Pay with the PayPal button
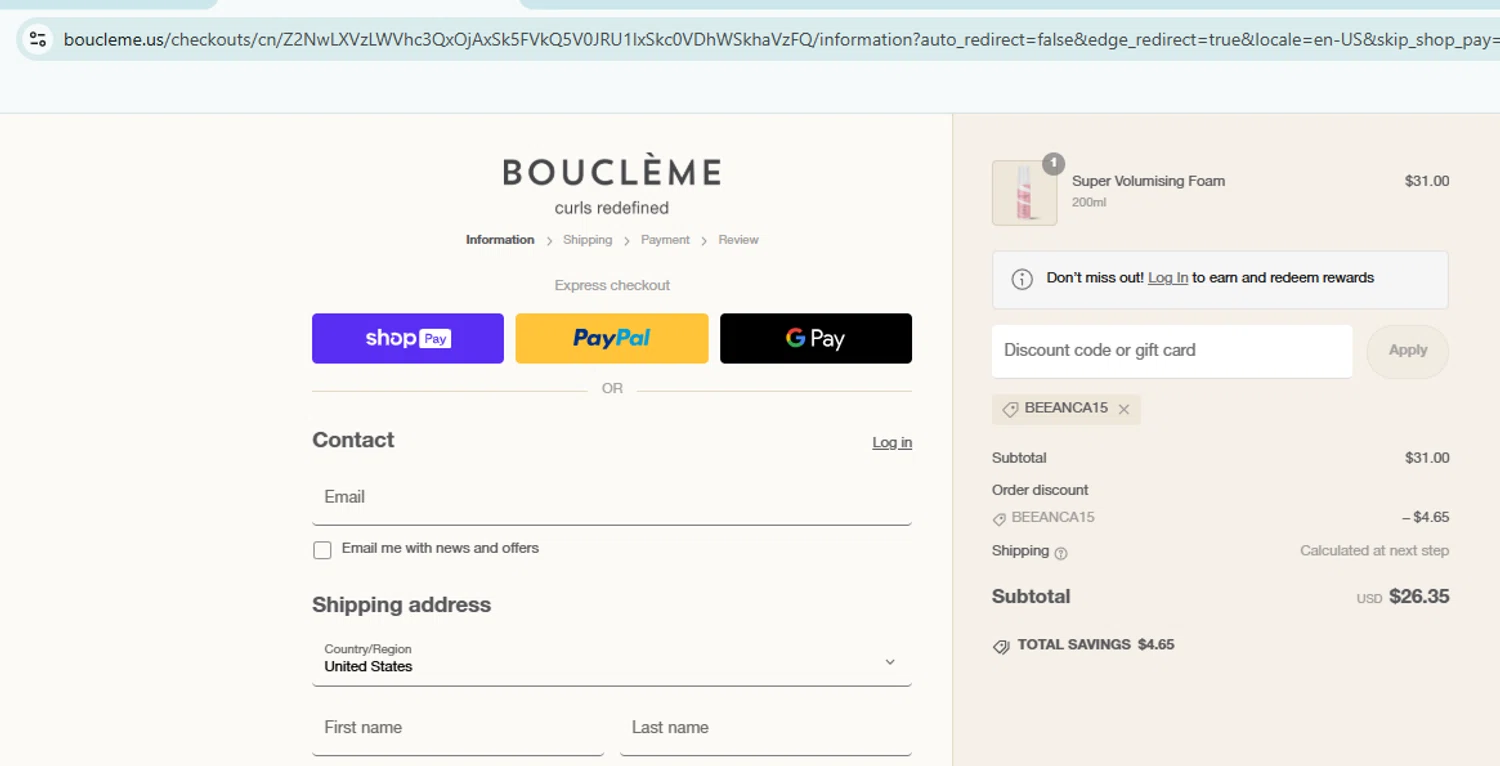 pyautogui.click(x=612, y=338)
